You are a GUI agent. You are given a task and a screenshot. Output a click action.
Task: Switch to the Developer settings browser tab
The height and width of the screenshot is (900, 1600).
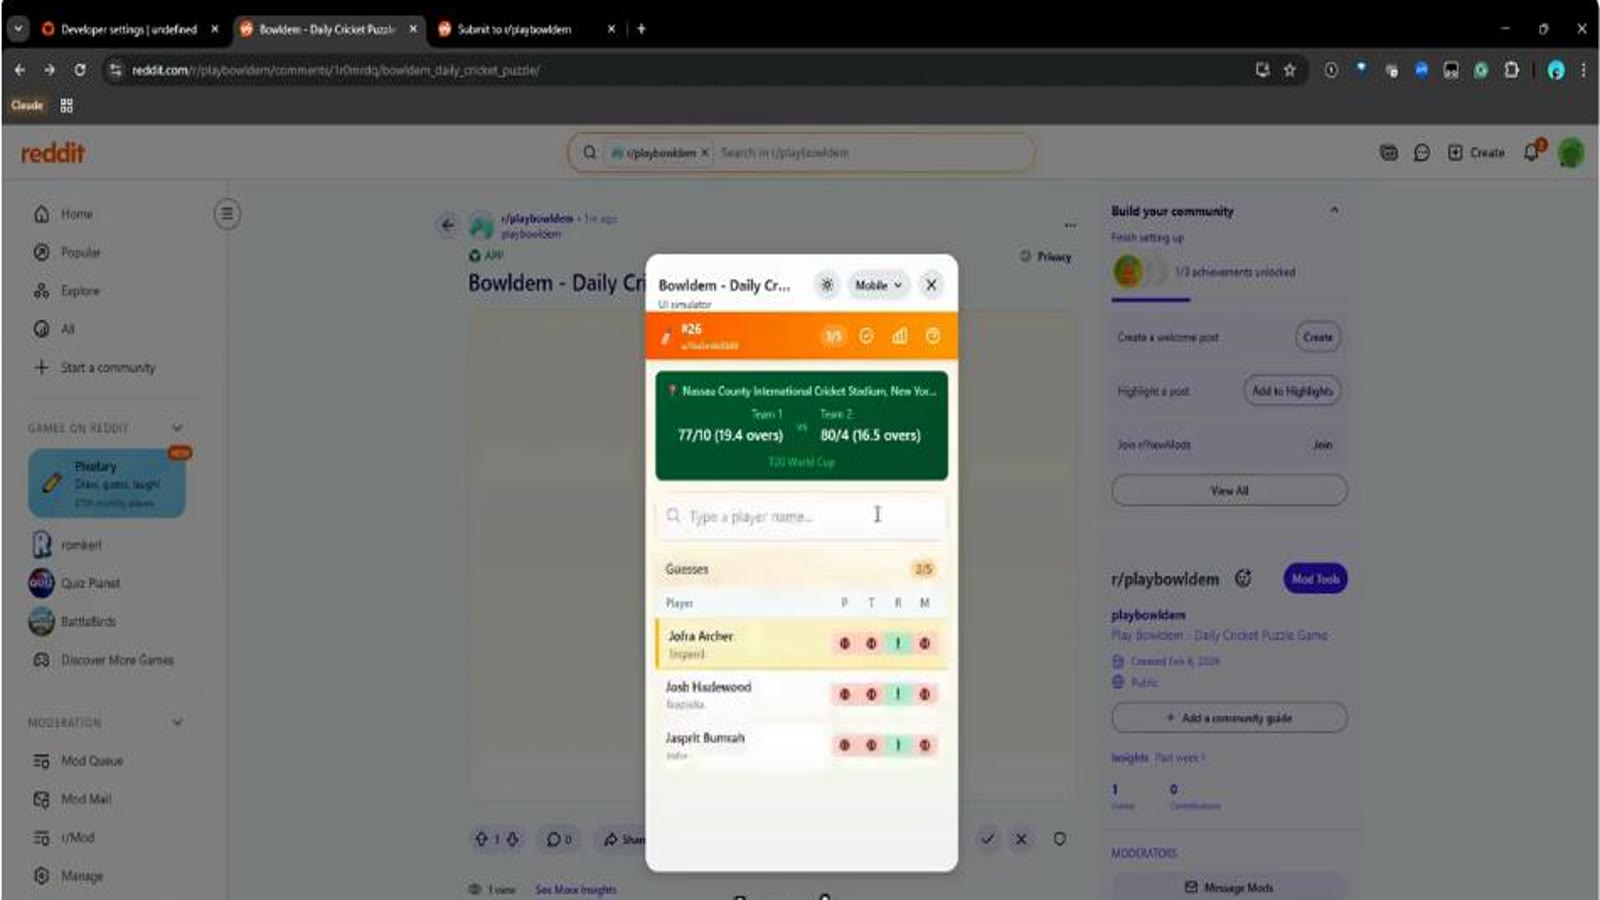(x=129, y=29)
